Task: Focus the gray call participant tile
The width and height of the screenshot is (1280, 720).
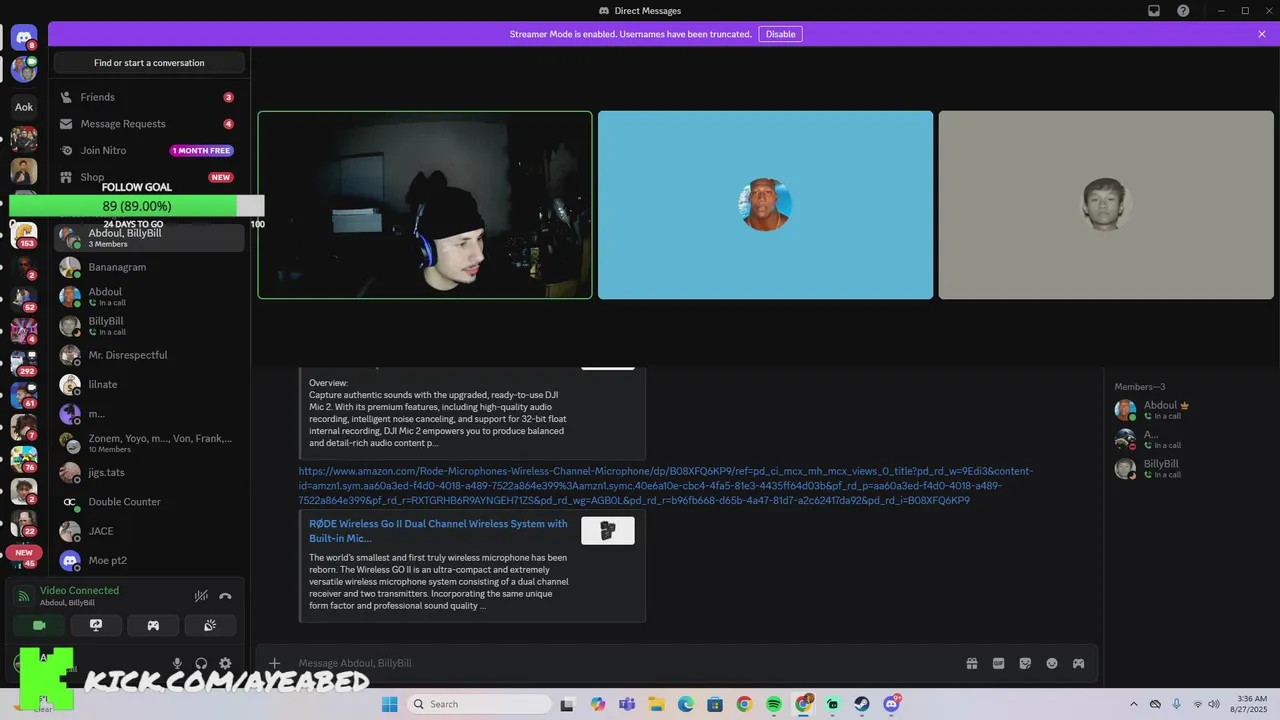Action: 1106,205
